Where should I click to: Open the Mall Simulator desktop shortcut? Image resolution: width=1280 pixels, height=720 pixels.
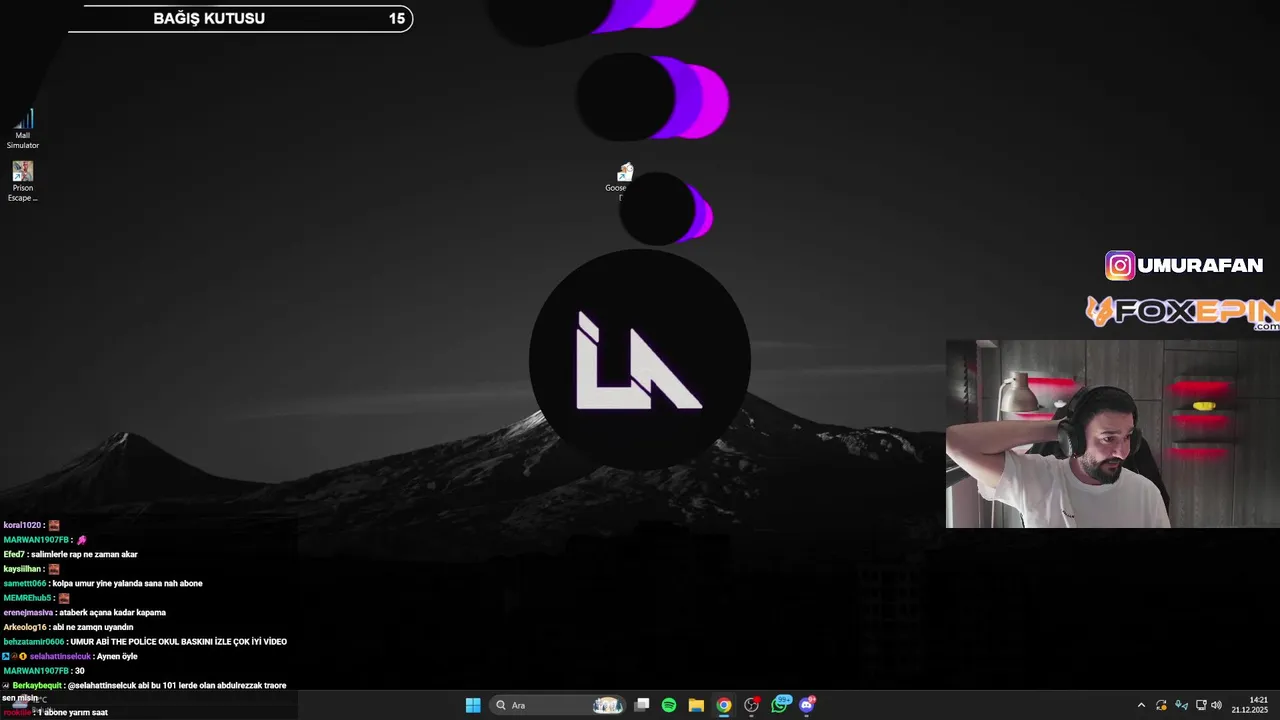click(23, 130)
